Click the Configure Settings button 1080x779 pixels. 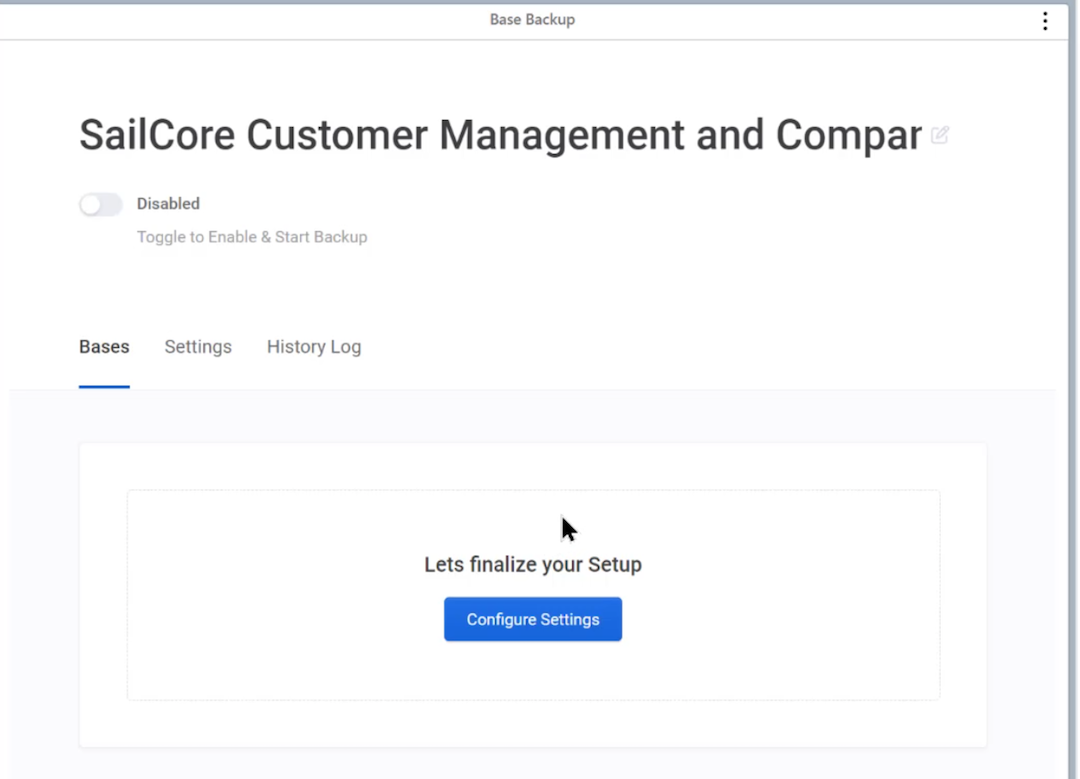coord(532,619)
